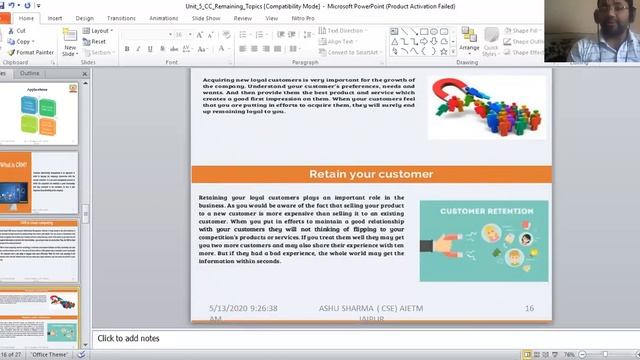This screenshot has height=360, width=640.
Task: Switch to Slide Sorter view icon
Action: coord(537,355)
